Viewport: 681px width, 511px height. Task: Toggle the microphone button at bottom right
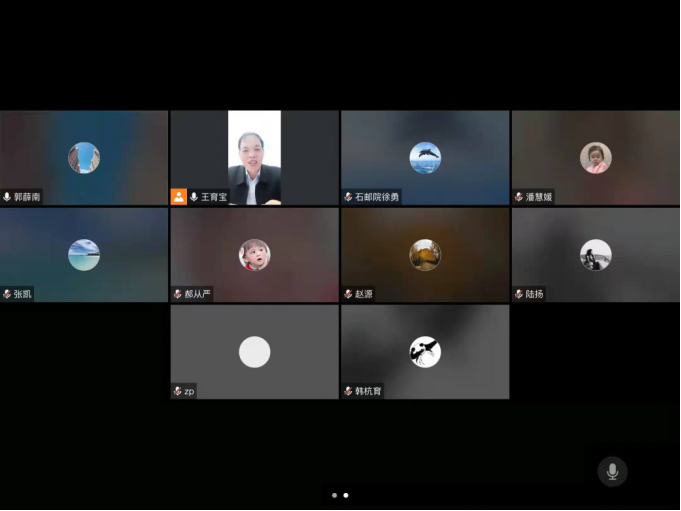point(612,471)
